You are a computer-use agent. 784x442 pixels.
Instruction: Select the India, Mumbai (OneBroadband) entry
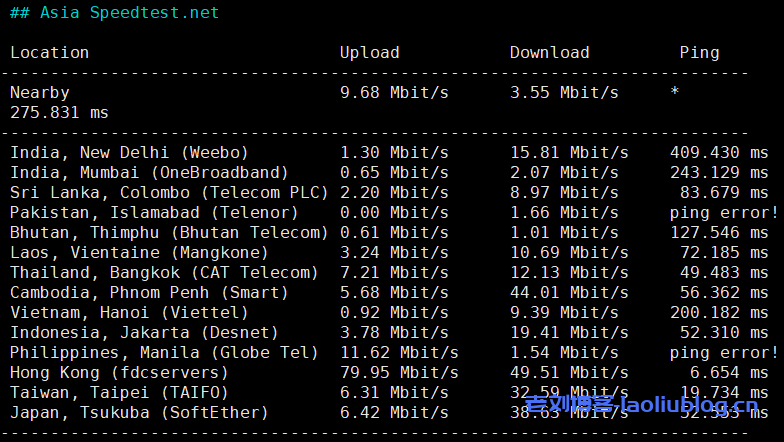pyautogui.click(x=149, y=173)
